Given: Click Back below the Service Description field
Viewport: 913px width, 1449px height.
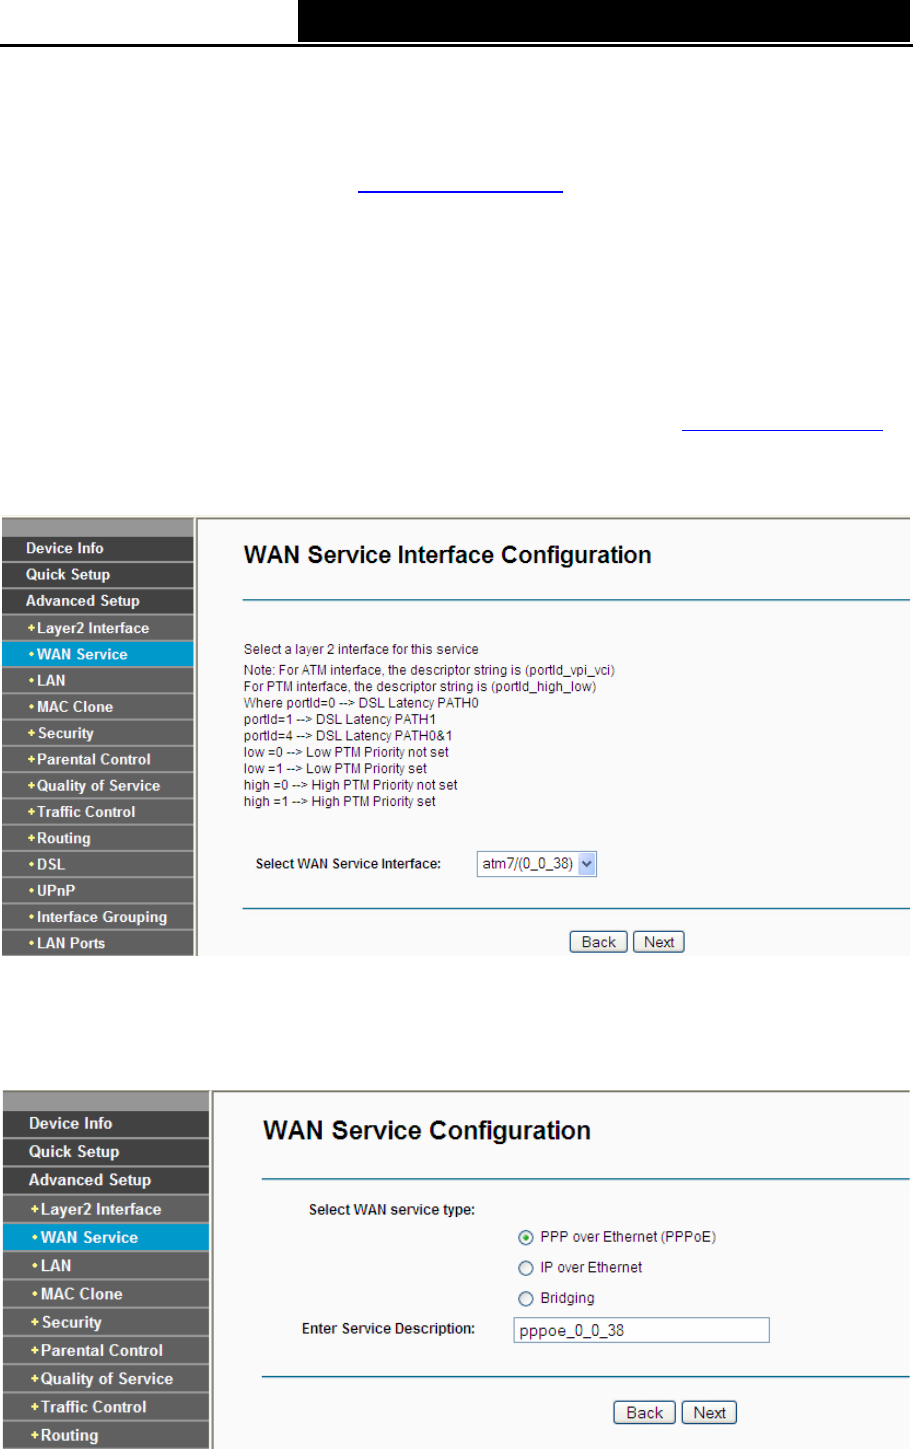Looking at the screenshot, I should tap(645, 1413).
